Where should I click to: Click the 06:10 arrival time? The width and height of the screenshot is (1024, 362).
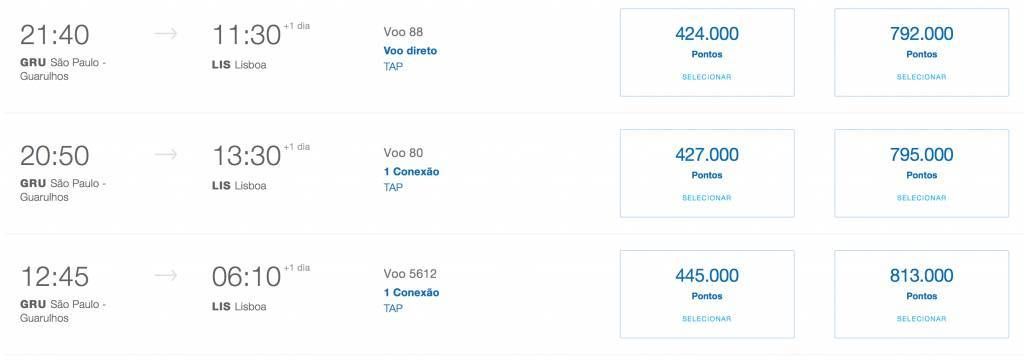point(246,277)
